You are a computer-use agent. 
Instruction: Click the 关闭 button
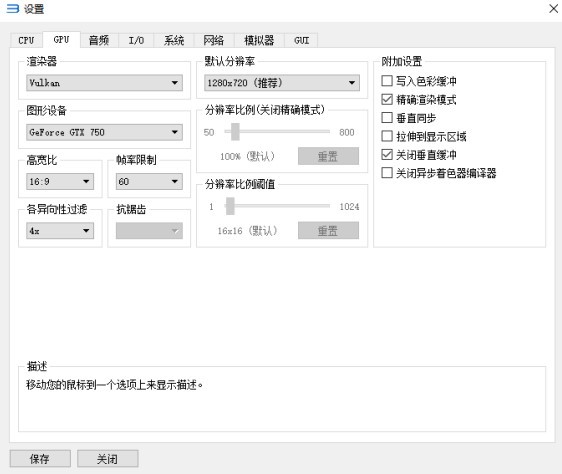tap(108, 459)
